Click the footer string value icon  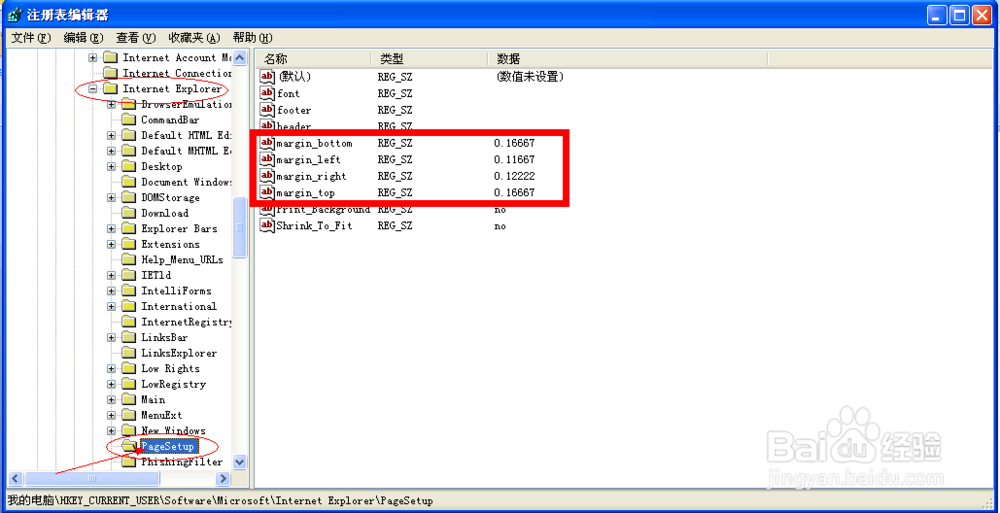267,110
